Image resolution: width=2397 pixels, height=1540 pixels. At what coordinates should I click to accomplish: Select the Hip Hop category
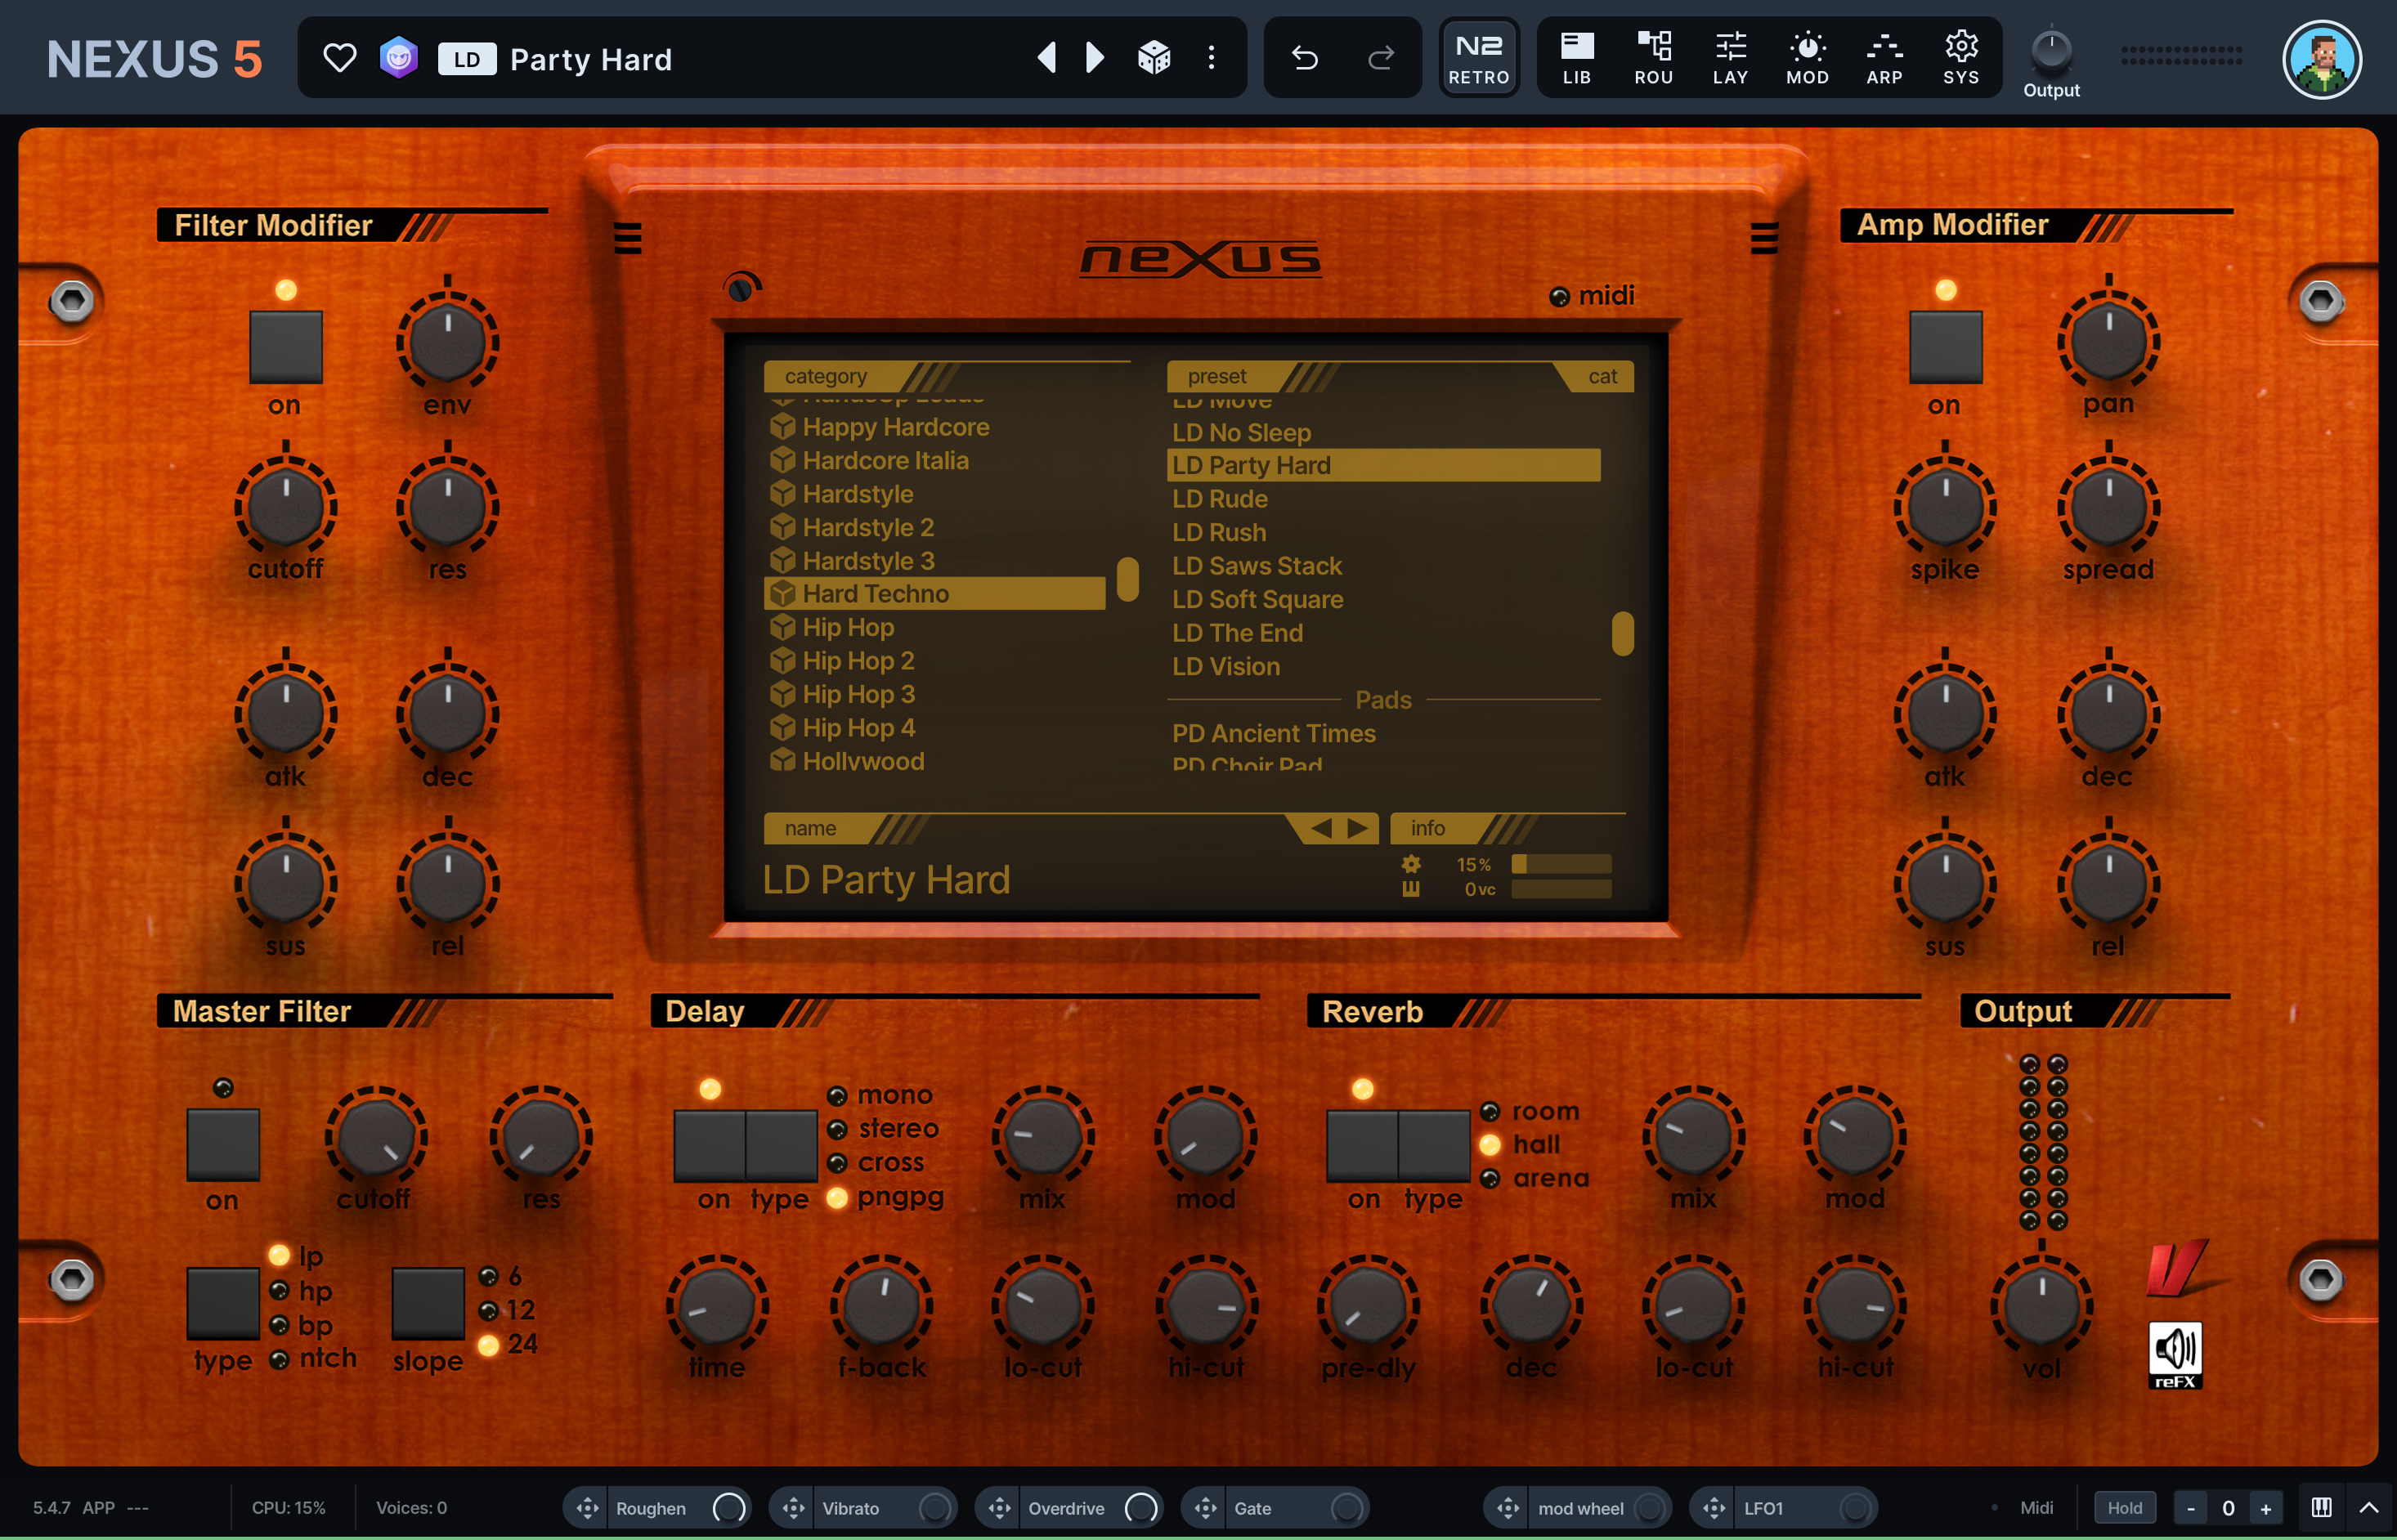[848, 627]
